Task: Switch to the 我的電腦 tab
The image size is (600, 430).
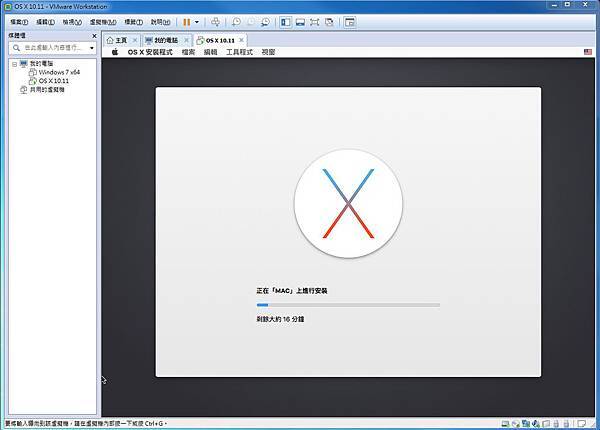Action: (166, 40)
